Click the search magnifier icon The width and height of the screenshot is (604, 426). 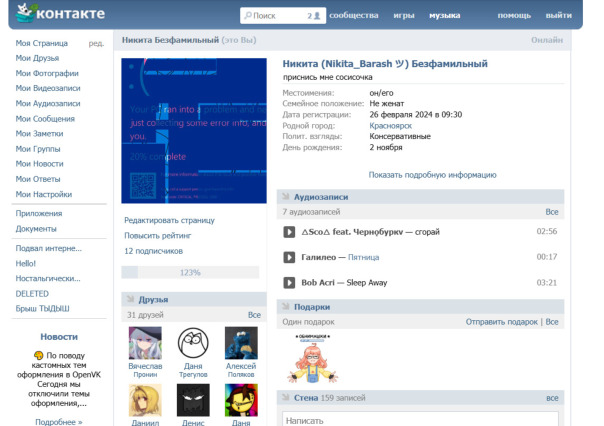248,15
